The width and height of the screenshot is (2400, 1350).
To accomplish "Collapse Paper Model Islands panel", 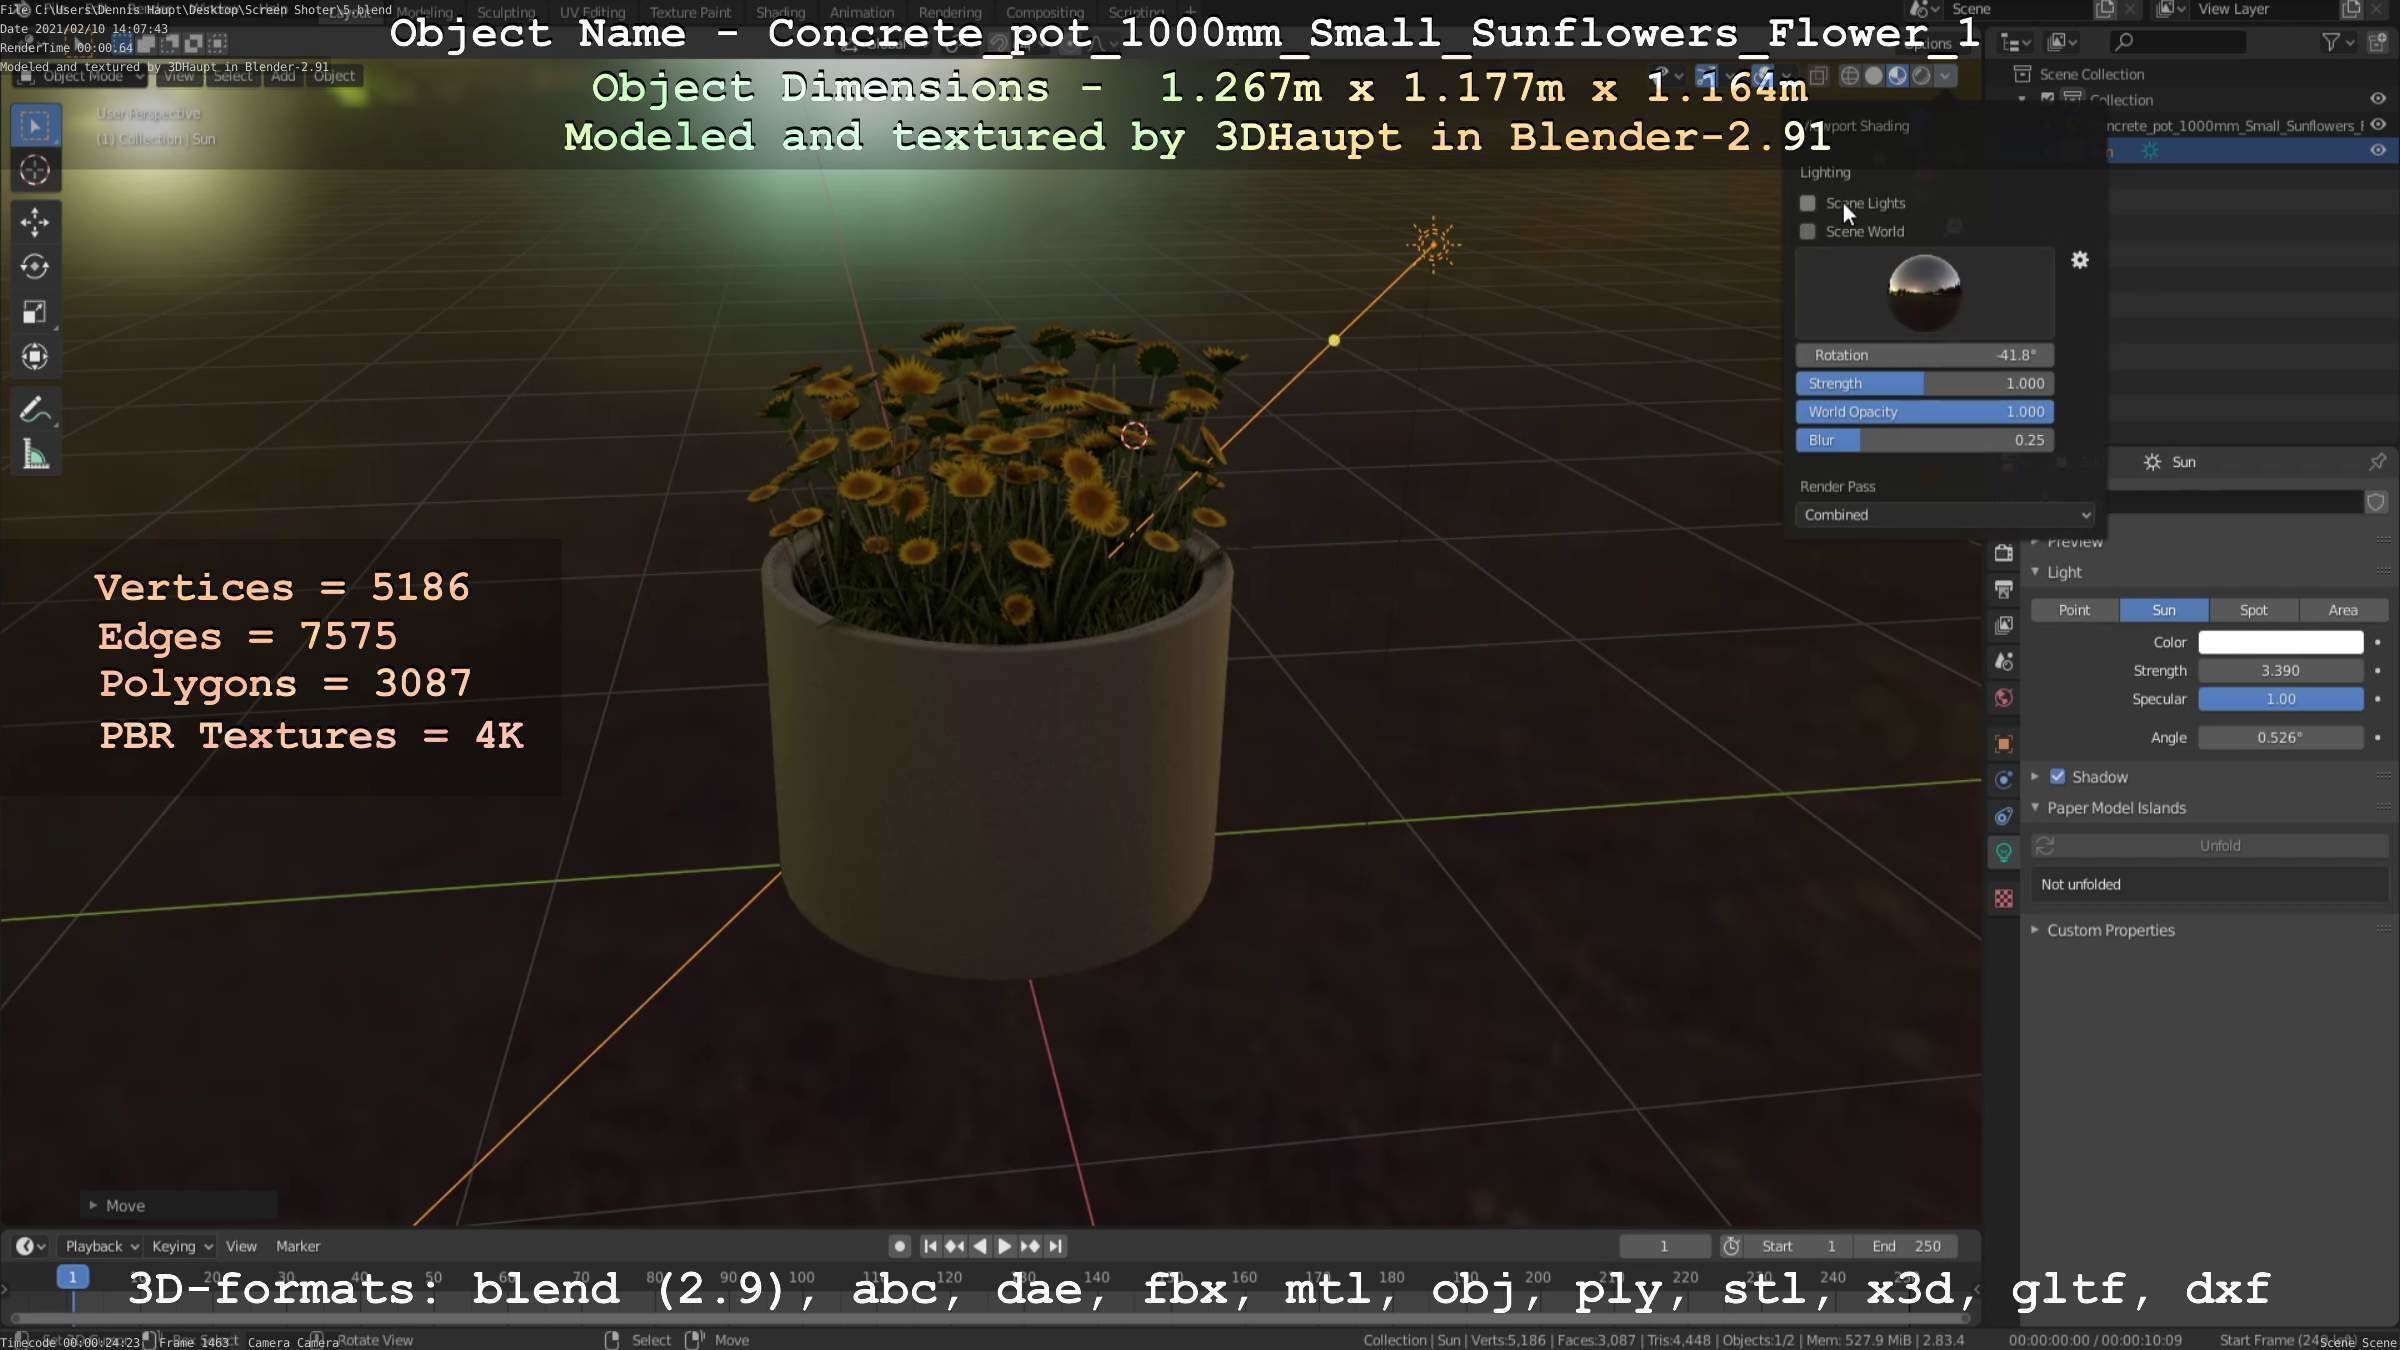I will (2036, 808).
